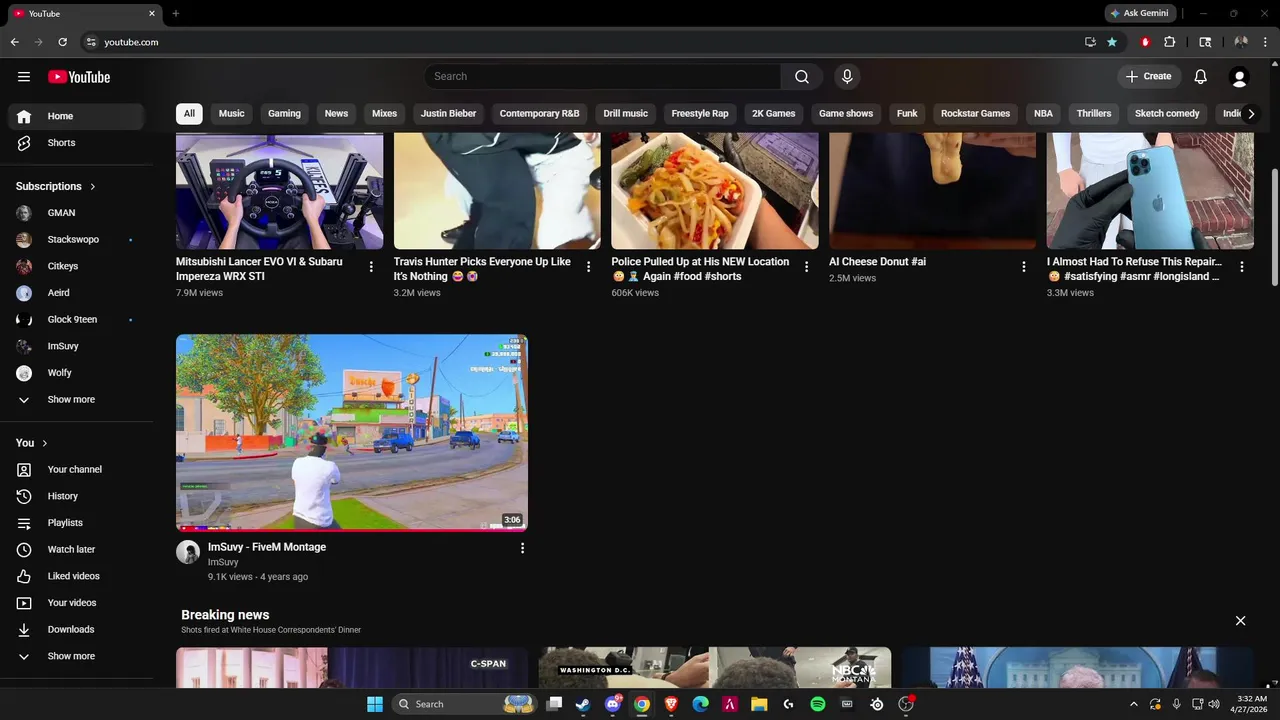Open History in the sidebar
Screen dimensions: 1280x720
(76, 496)
